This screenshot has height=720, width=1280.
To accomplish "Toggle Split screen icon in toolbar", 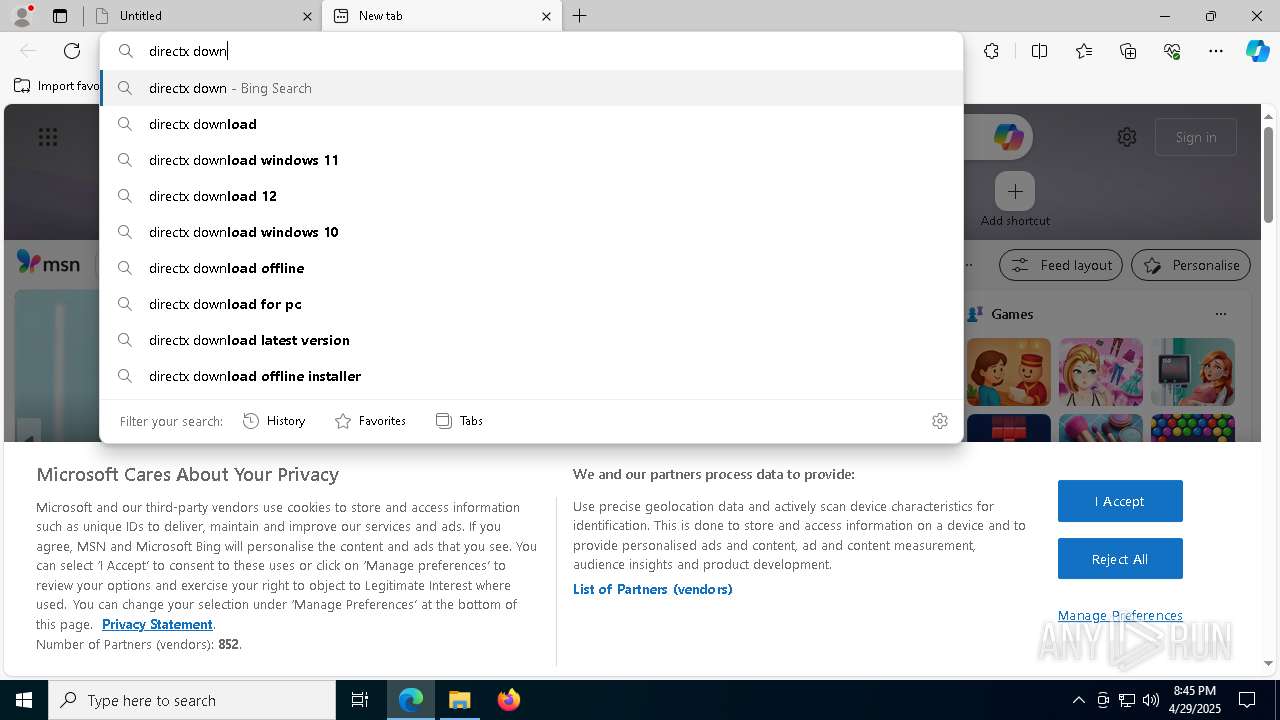I will pyautogui.click(x=1039, y=51).
